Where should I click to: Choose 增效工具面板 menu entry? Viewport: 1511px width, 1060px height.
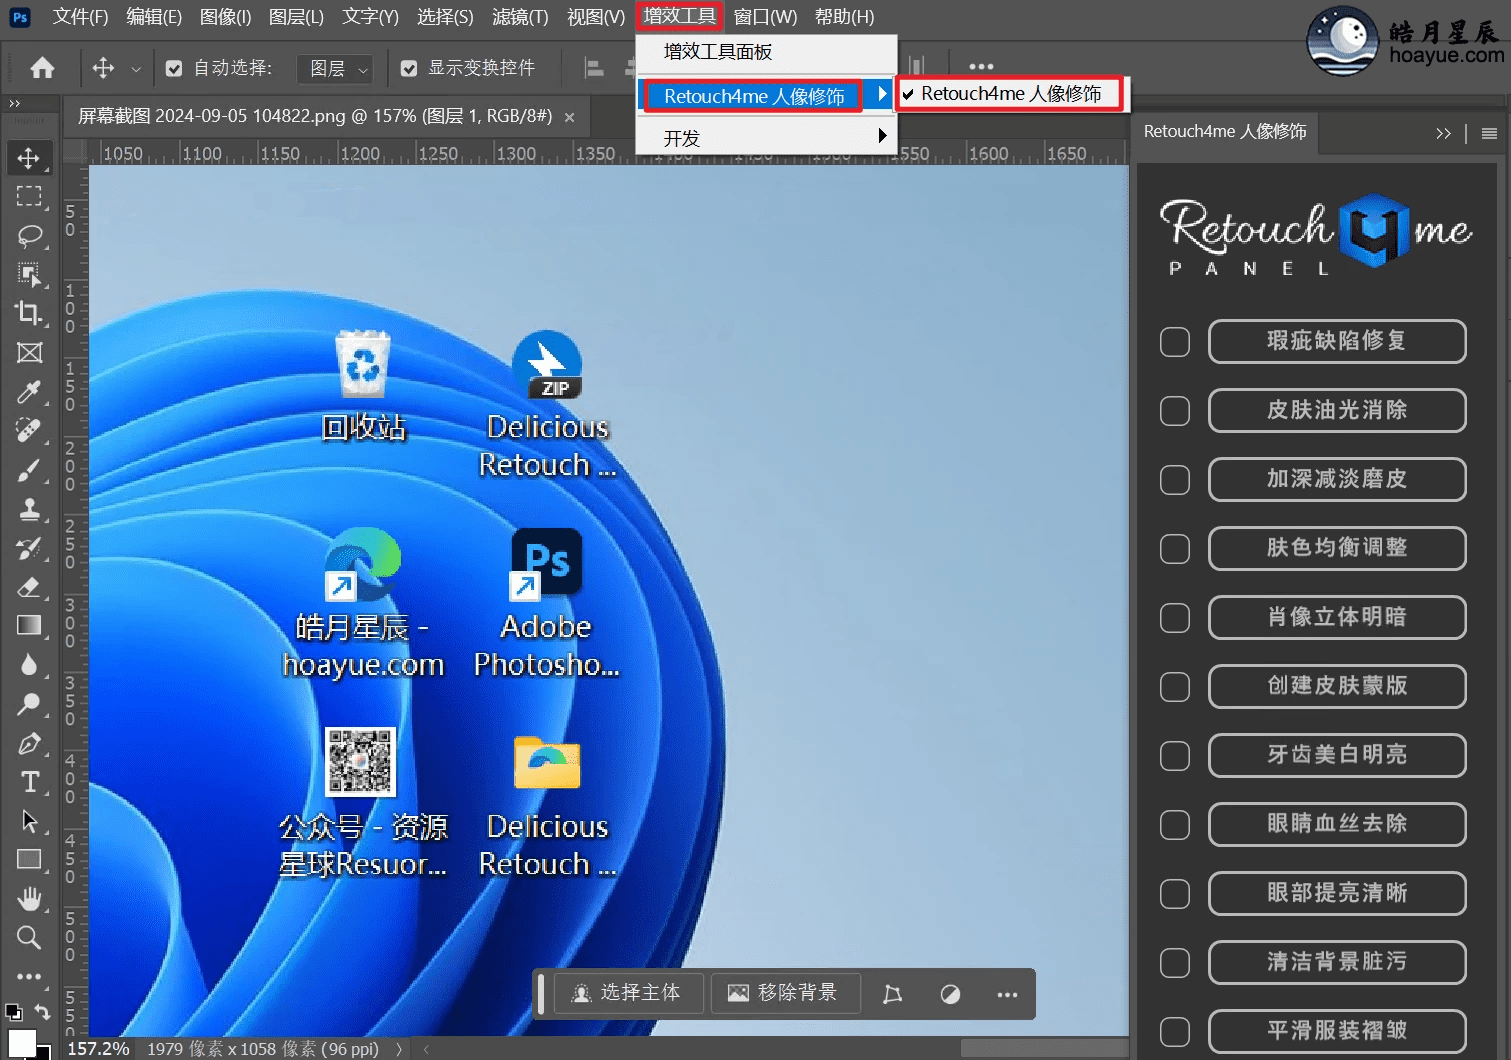(767, 52)
